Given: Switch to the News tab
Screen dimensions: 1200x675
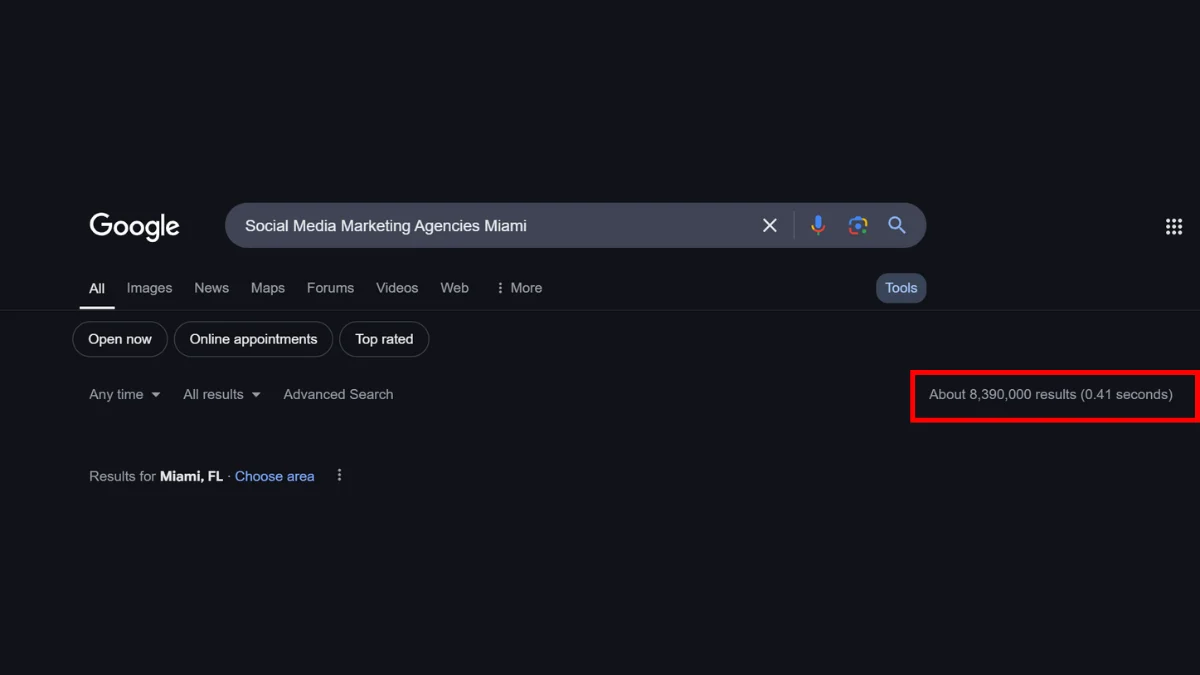Looking at the screenshot, I should 211,288.
